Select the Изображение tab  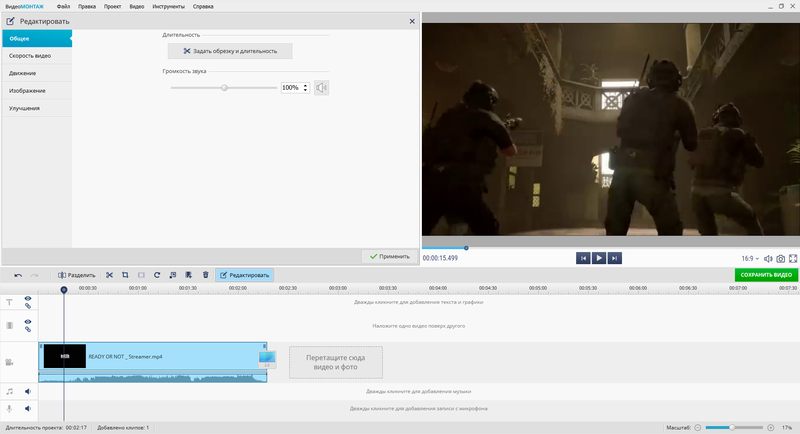tap(37, 90)
